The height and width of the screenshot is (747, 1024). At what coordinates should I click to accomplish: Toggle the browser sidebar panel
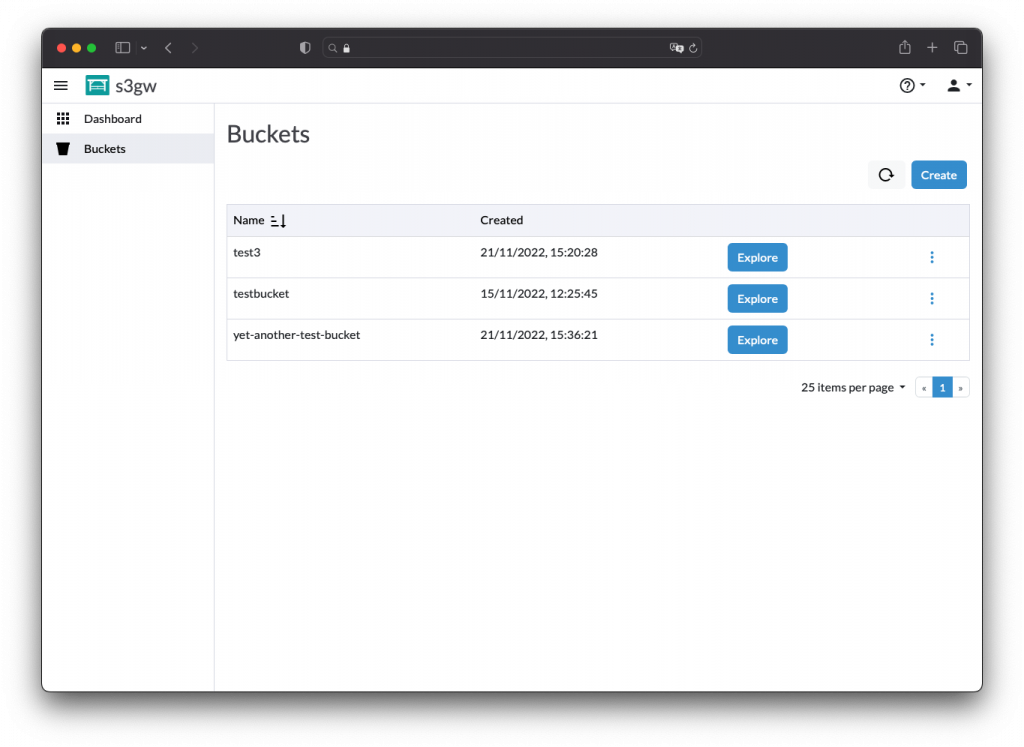[123, 48]
